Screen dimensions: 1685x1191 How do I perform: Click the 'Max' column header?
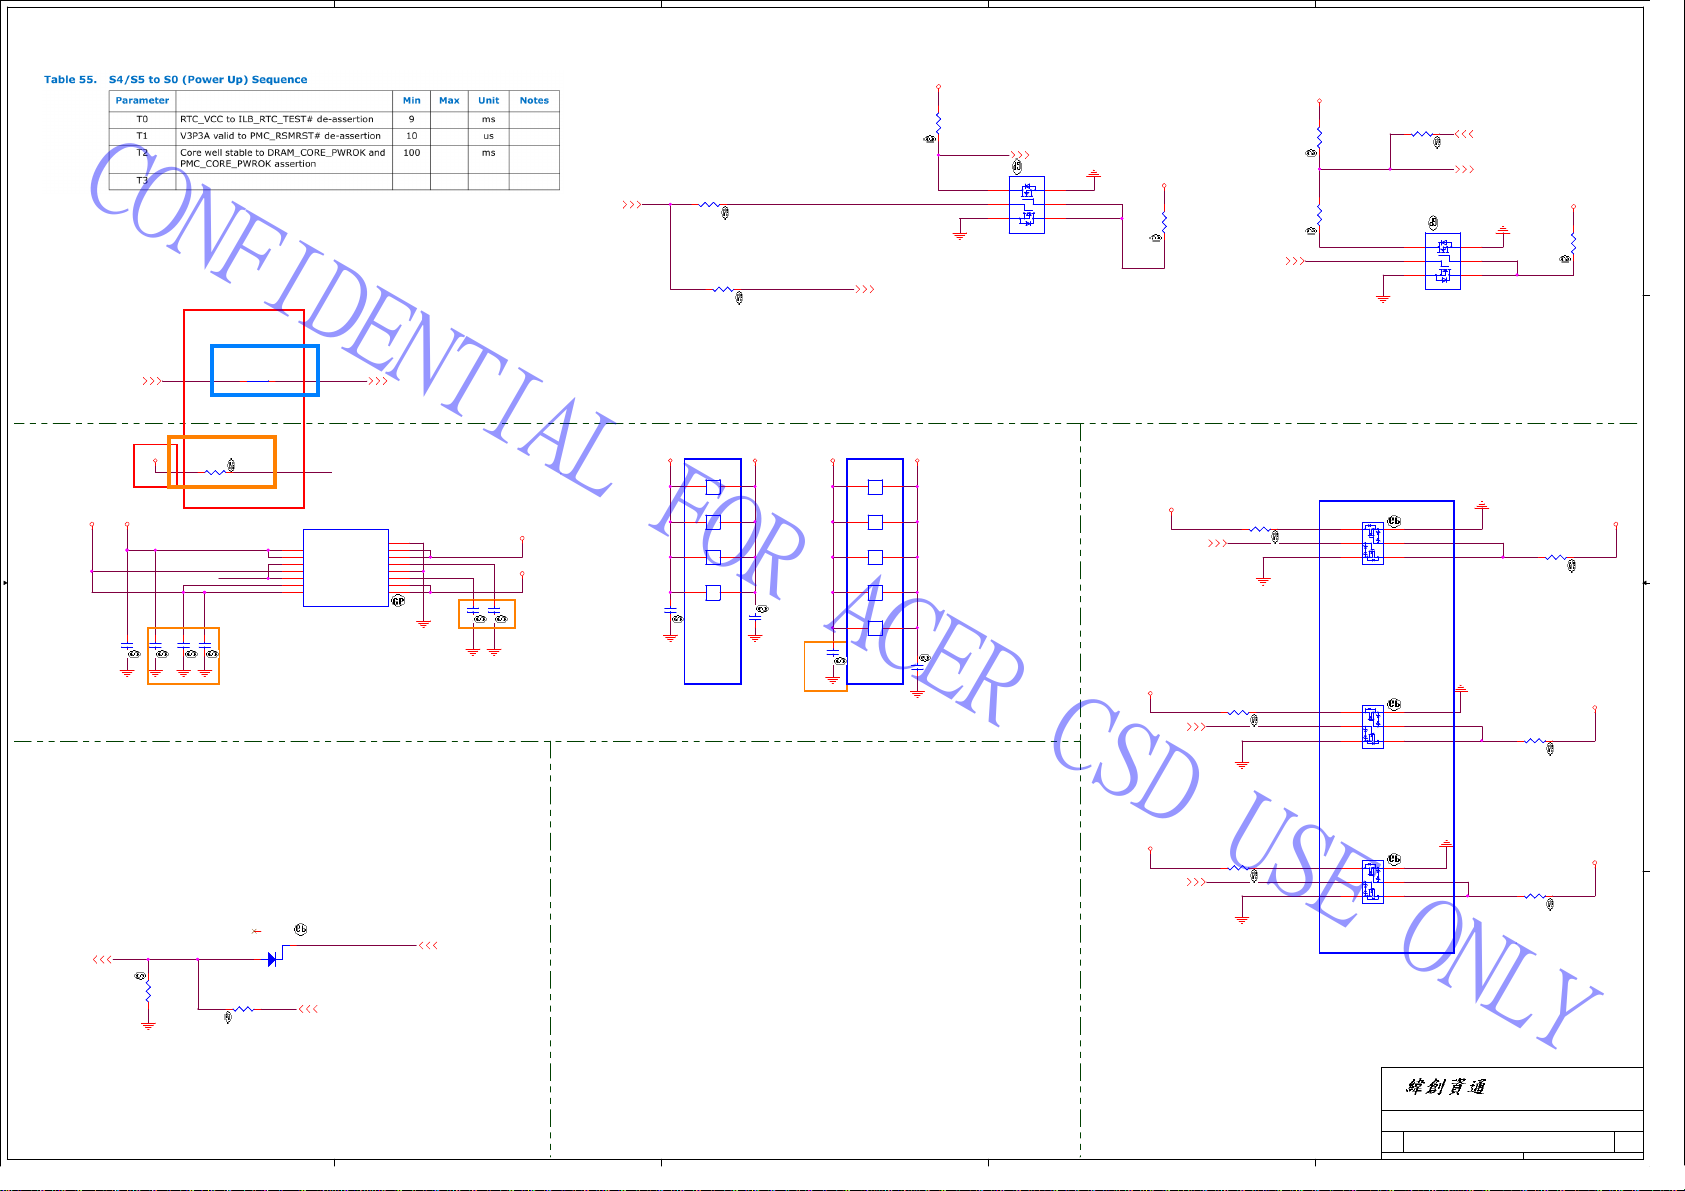449,101
